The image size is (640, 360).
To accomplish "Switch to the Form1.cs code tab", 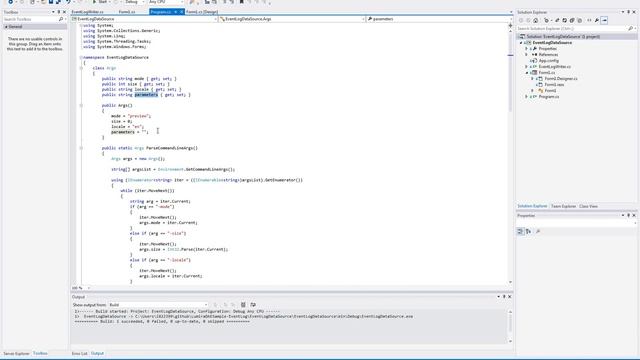I will tap(127, 12).
